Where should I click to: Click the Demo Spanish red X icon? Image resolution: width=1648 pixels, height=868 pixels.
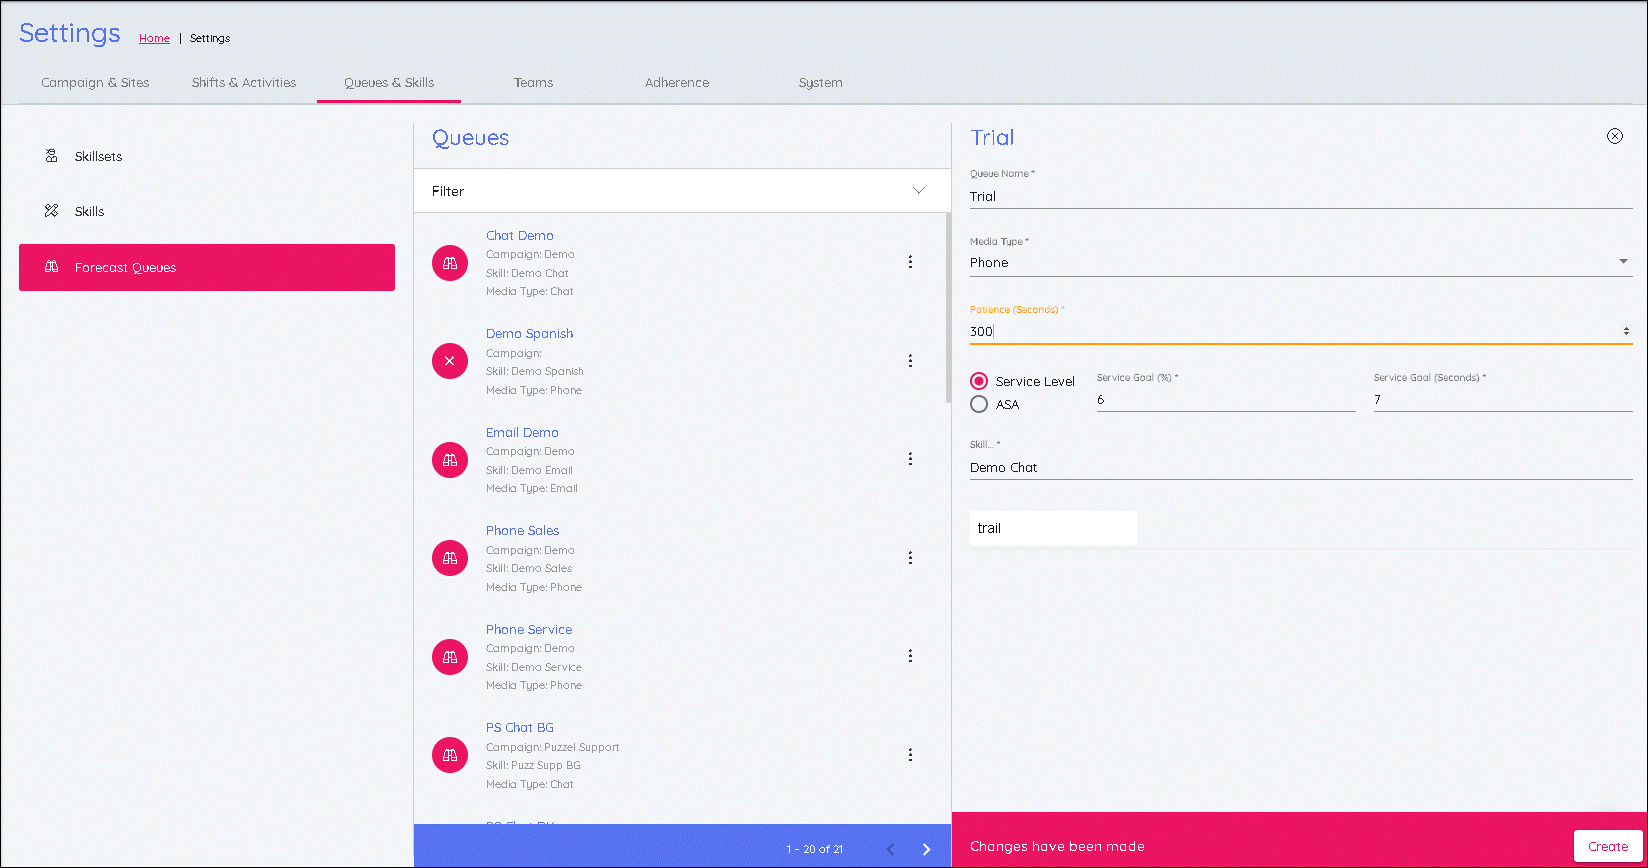[x=450, y=361]
